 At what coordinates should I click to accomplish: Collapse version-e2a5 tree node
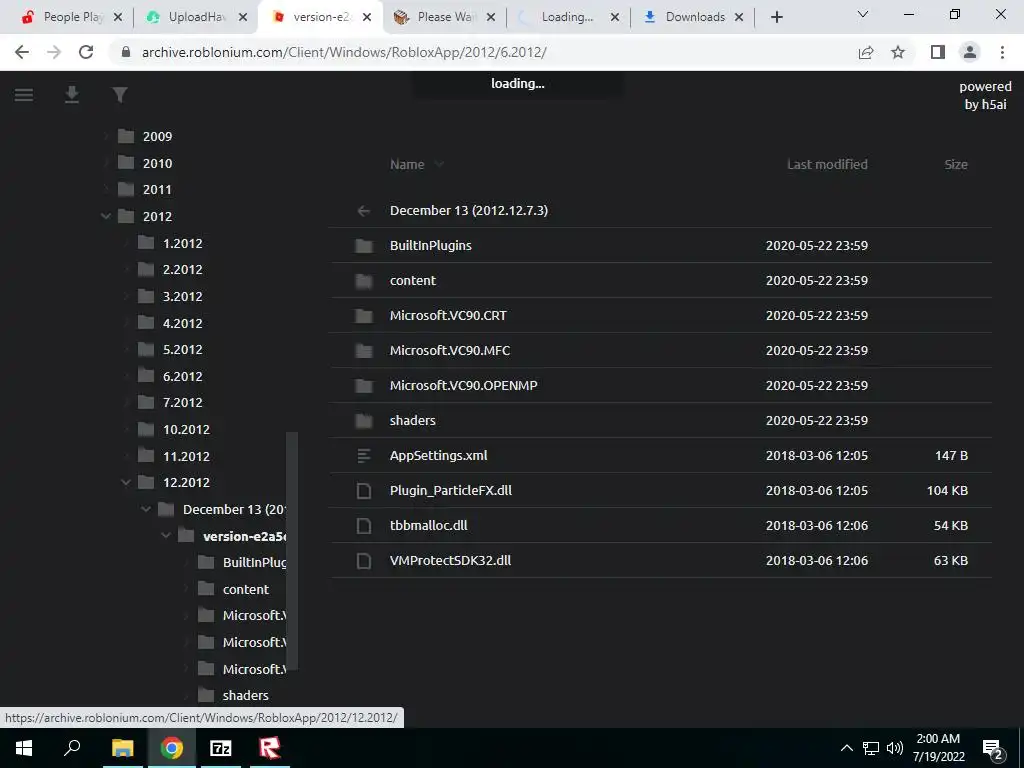[166, 536]
